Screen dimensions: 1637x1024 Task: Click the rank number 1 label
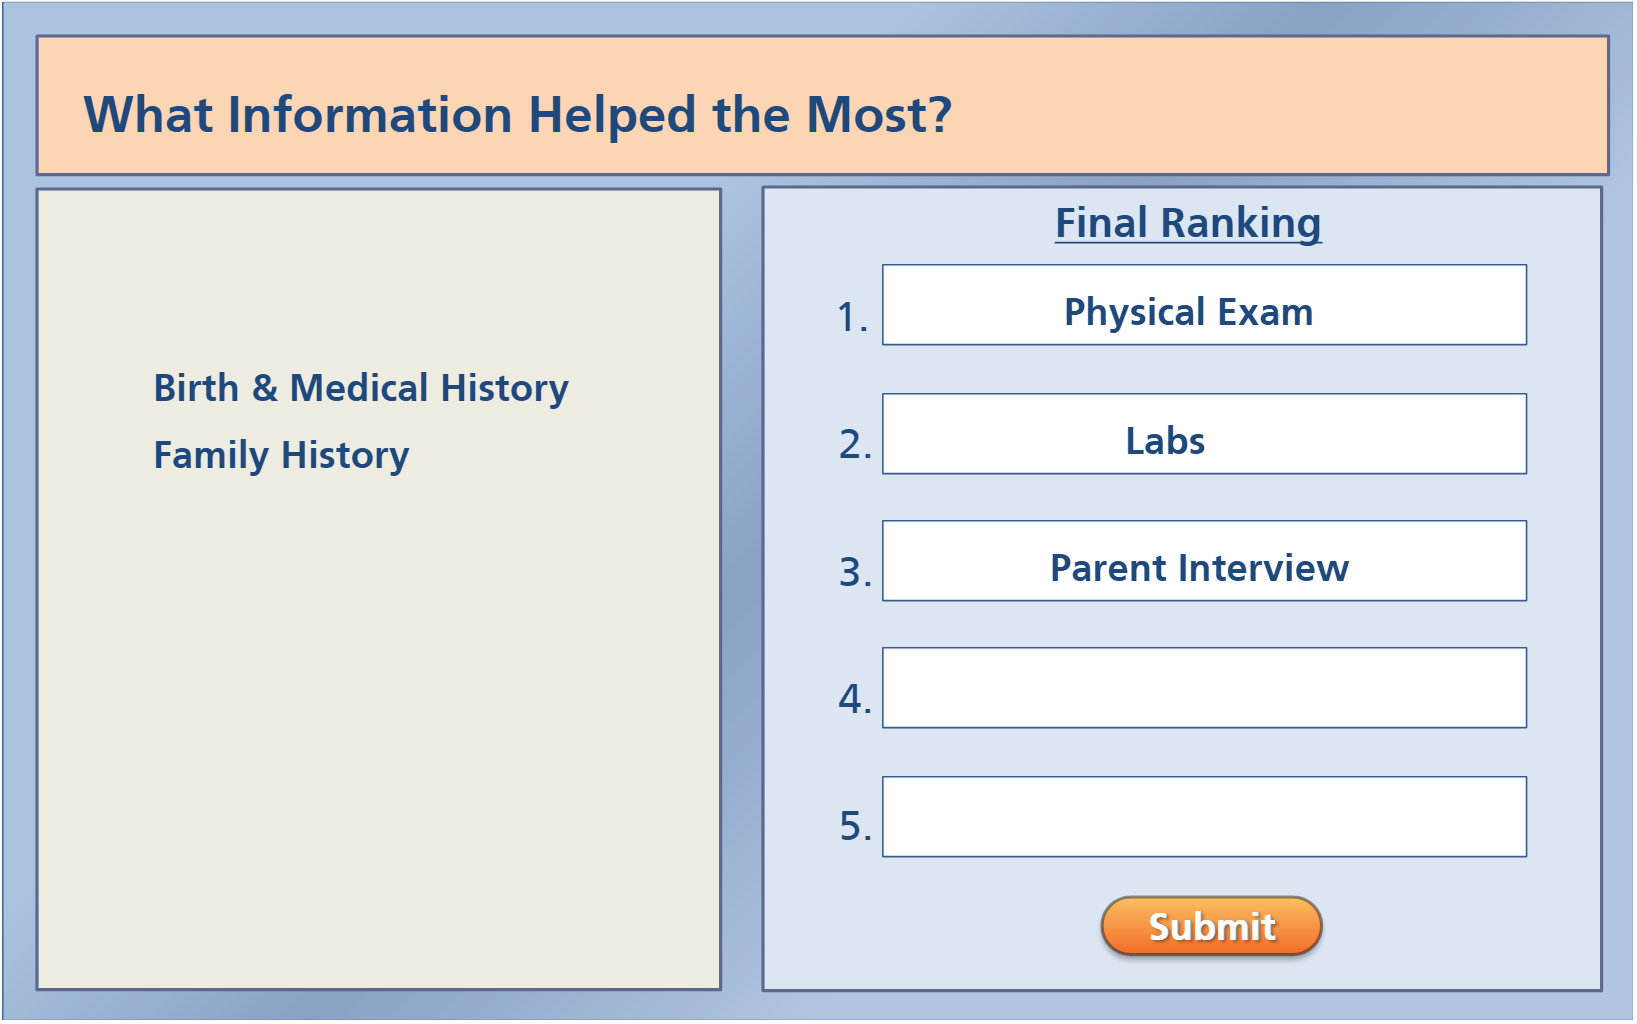tap(852, 318)
